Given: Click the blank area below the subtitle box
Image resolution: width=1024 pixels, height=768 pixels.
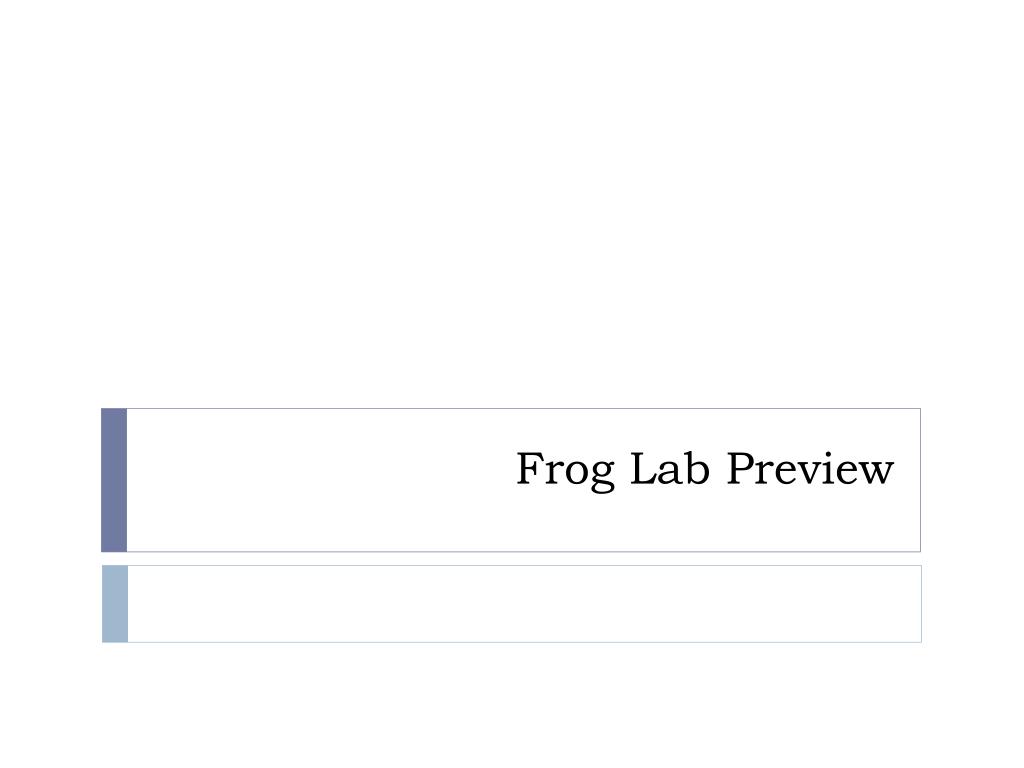Looking at the screenshot, I should [x=512, y=705].
